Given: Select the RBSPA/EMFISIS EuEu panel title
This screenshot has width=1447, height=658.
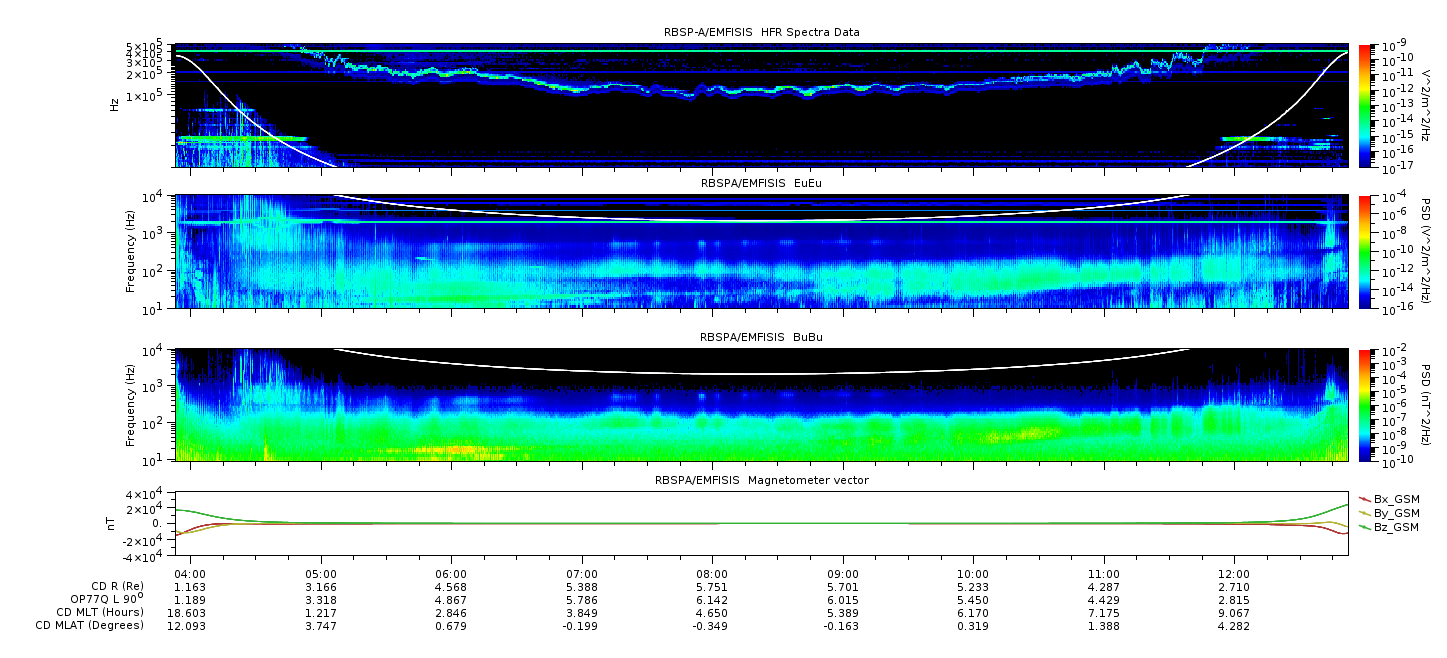Looking at the screenshot, I should pos(761,183).
